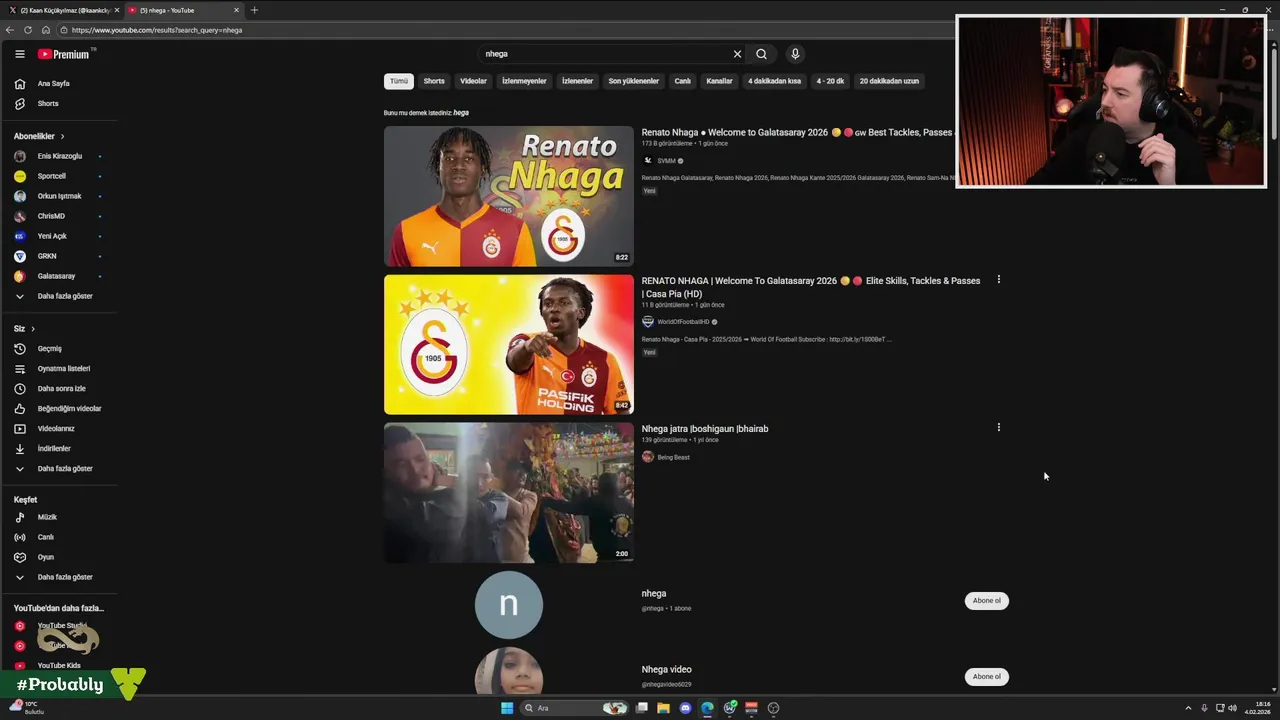The height and width of the screenshot is (720, 1280).
Task: Play the Renato Nhaga 8:22 thumbnail
Action: click(x=509, y=196)
